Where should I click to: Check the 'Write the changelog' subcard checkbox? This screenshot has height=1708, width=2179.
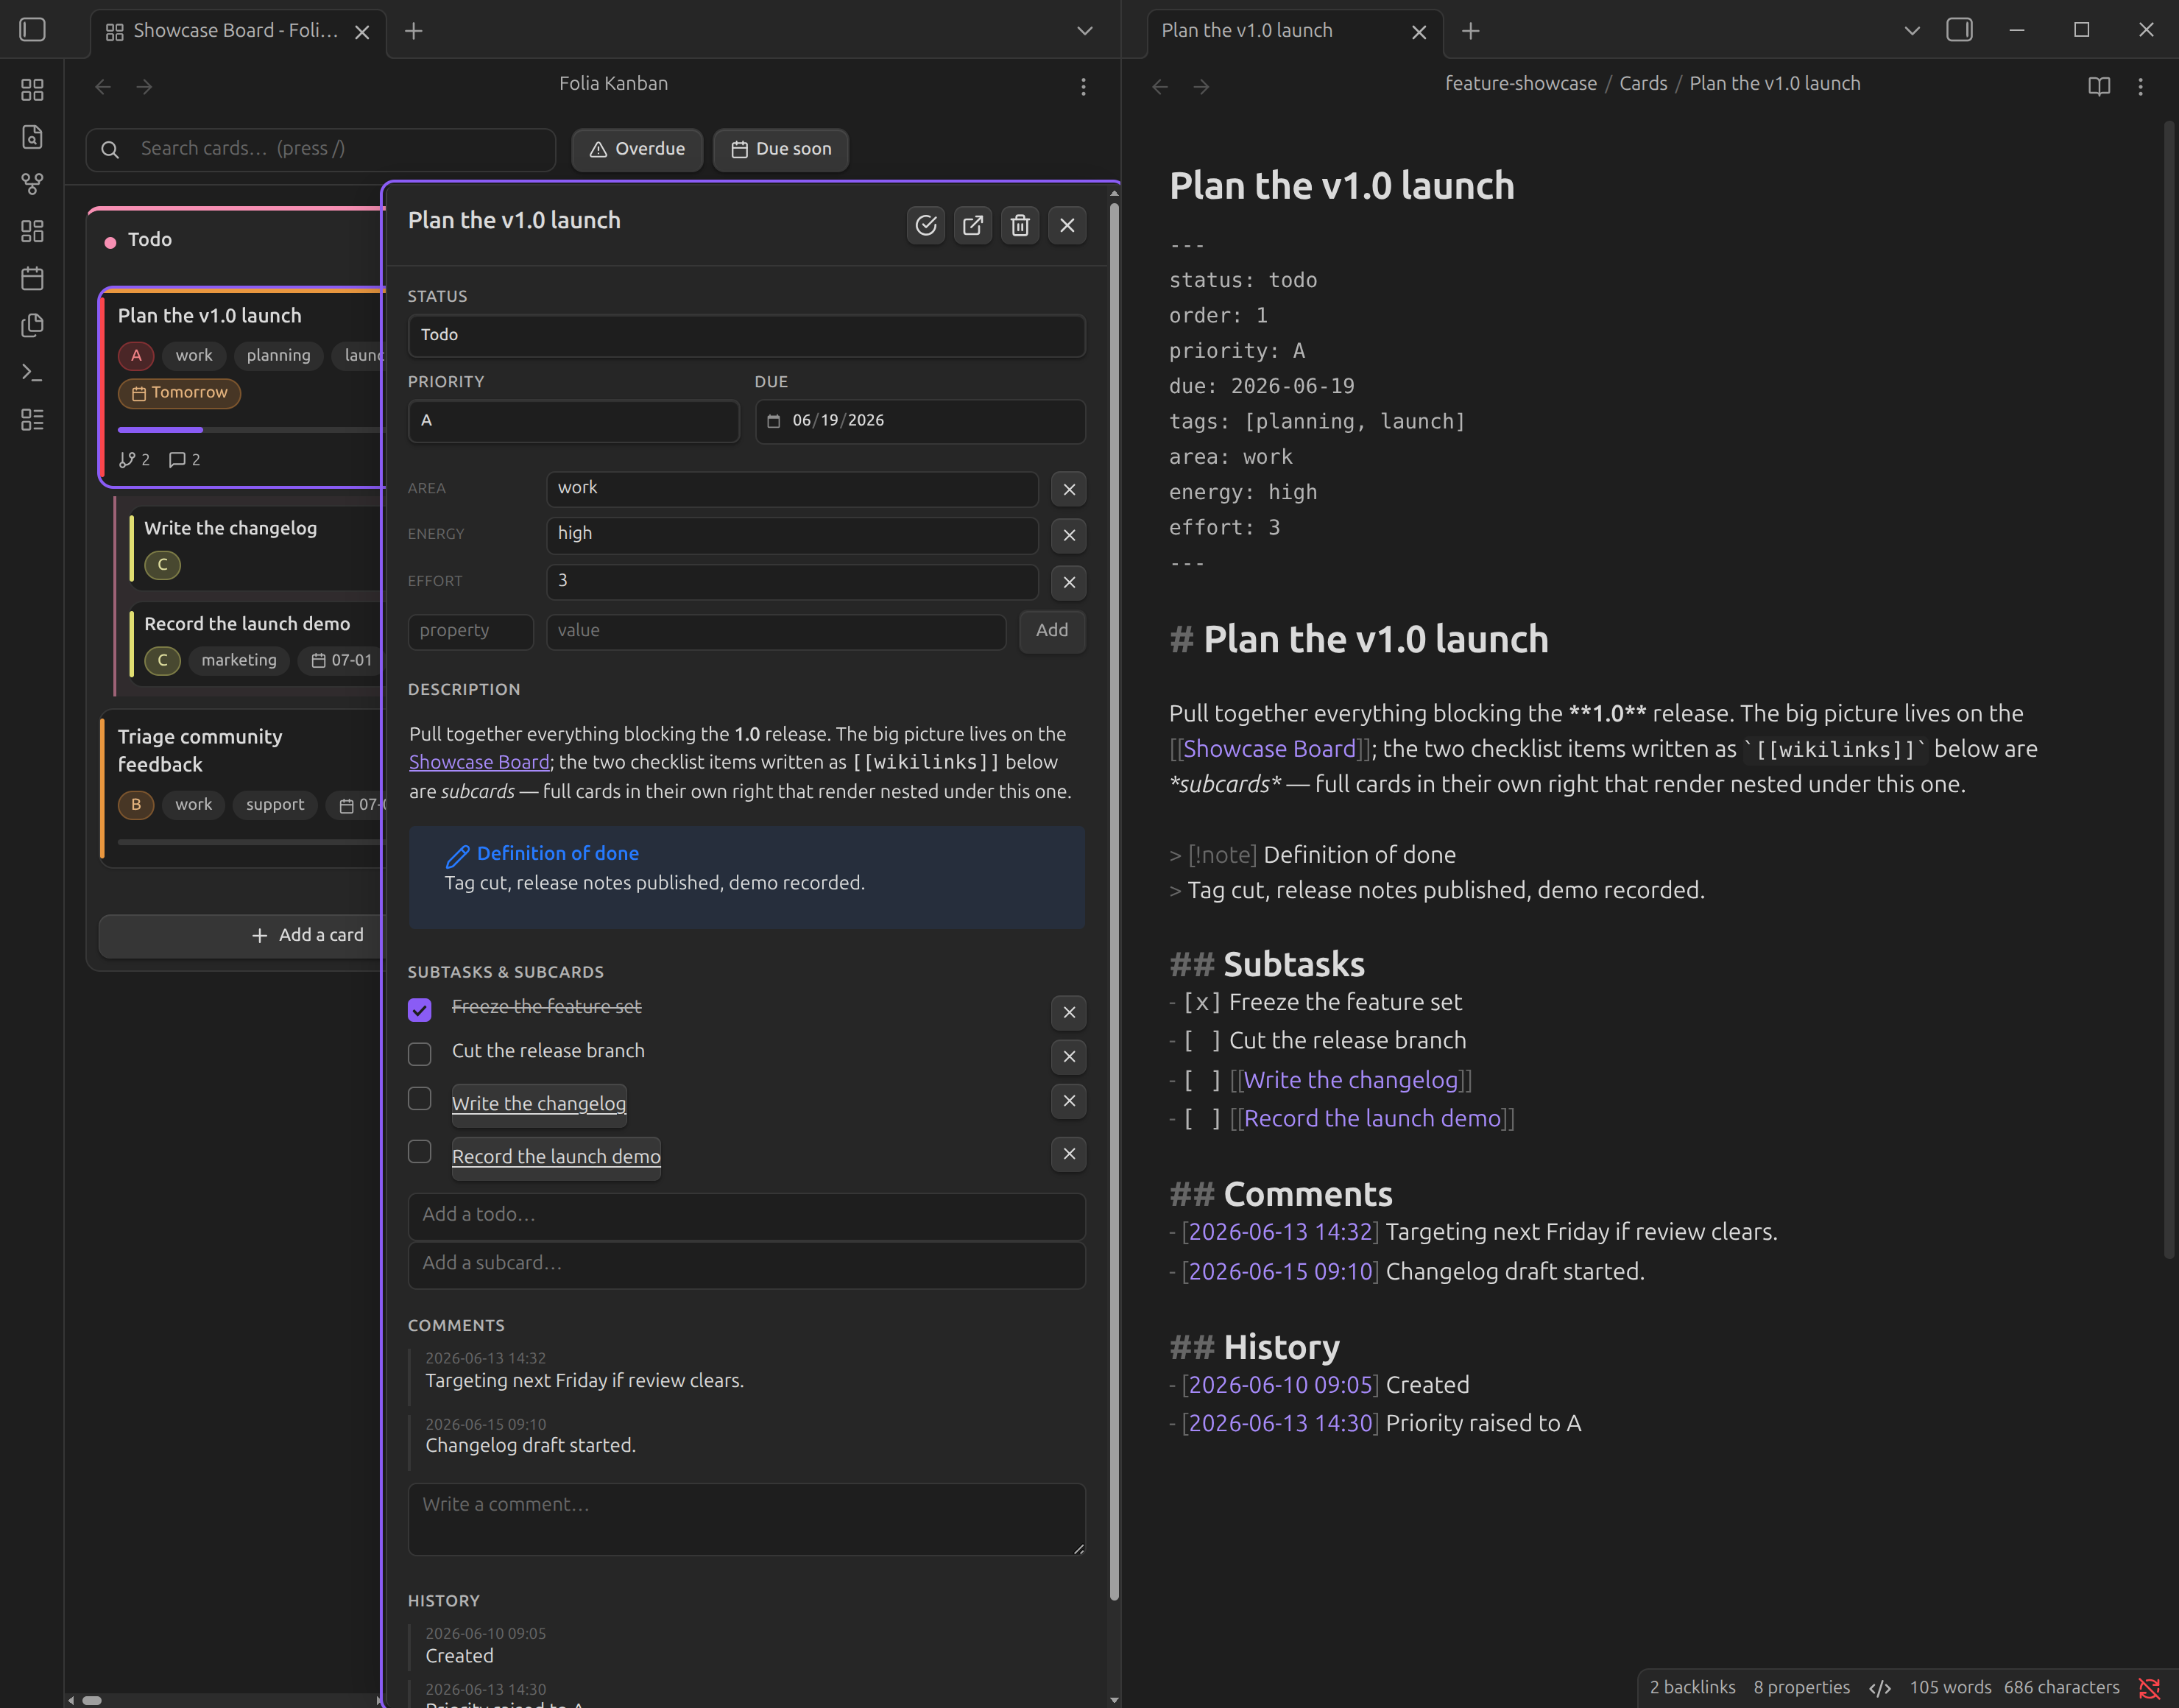click(419, 1098)
